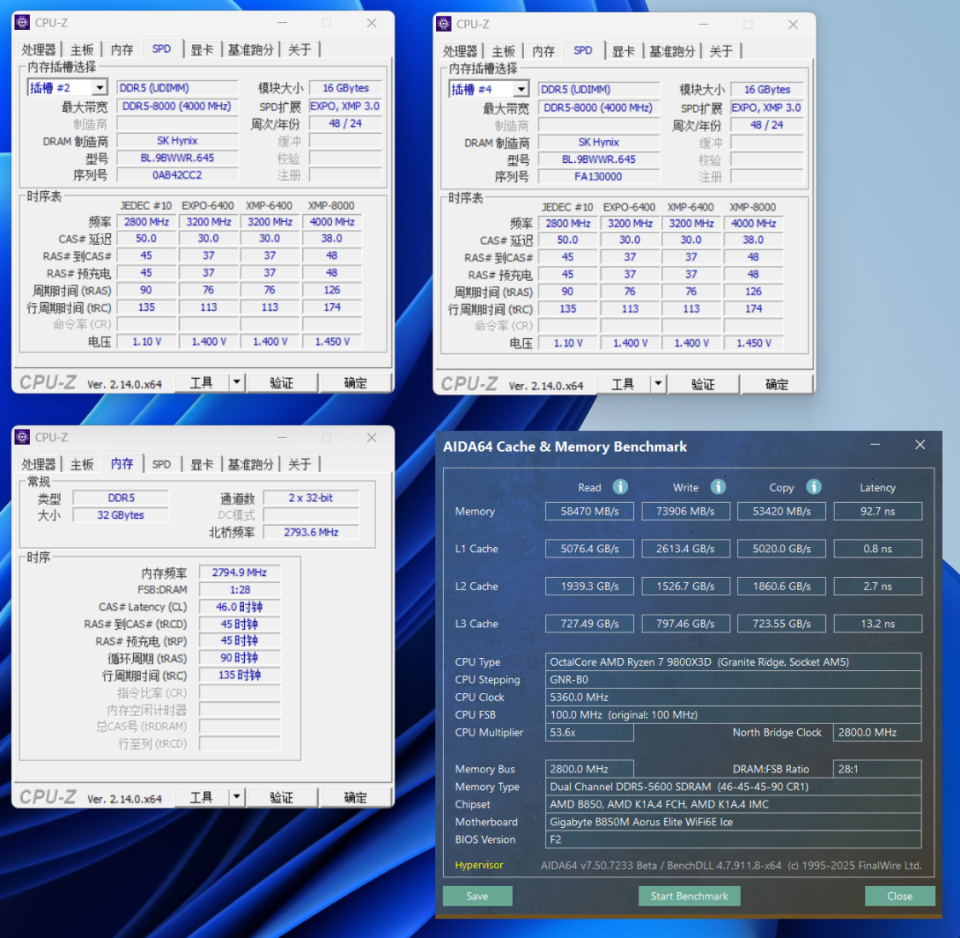Open 处理器 tab in bottom-left CPU-Z window
This screenshot has width=960, height=938.
tap(39, 464)
